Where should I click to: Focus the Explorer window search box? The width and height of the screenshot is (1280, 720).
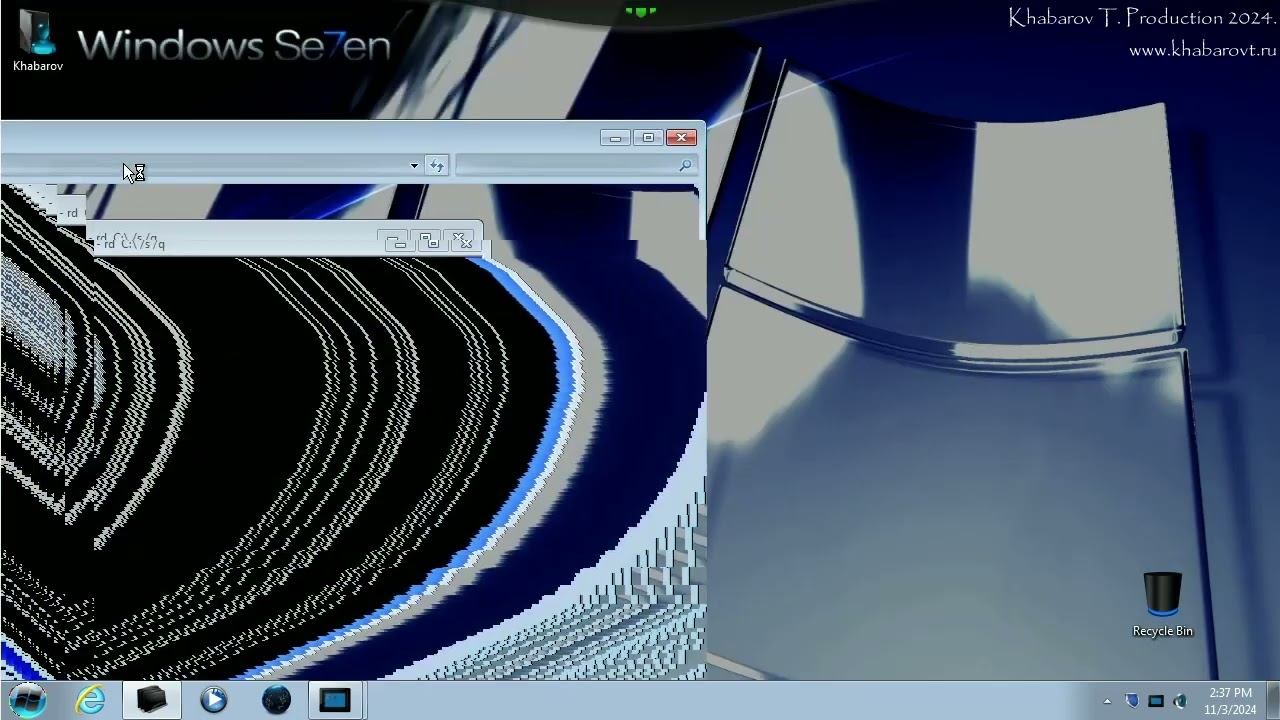[x=575, y=166]
